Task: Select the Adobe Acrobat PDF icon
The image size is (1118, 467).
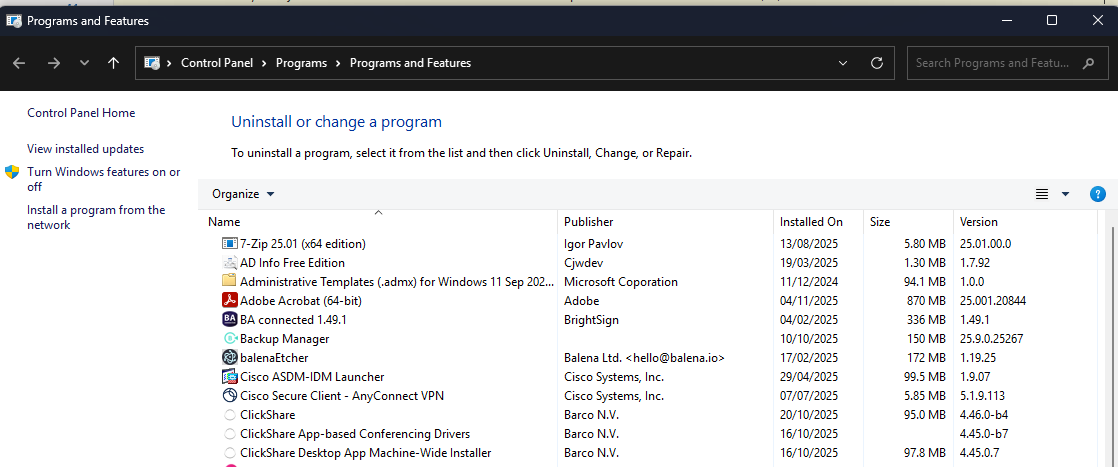Action: 229,300
